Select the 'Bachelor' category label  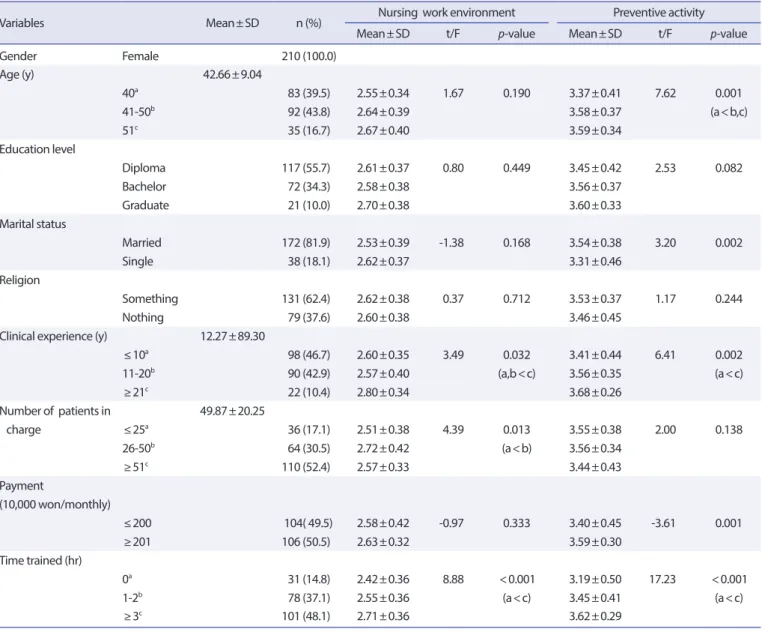coord(144,186)
